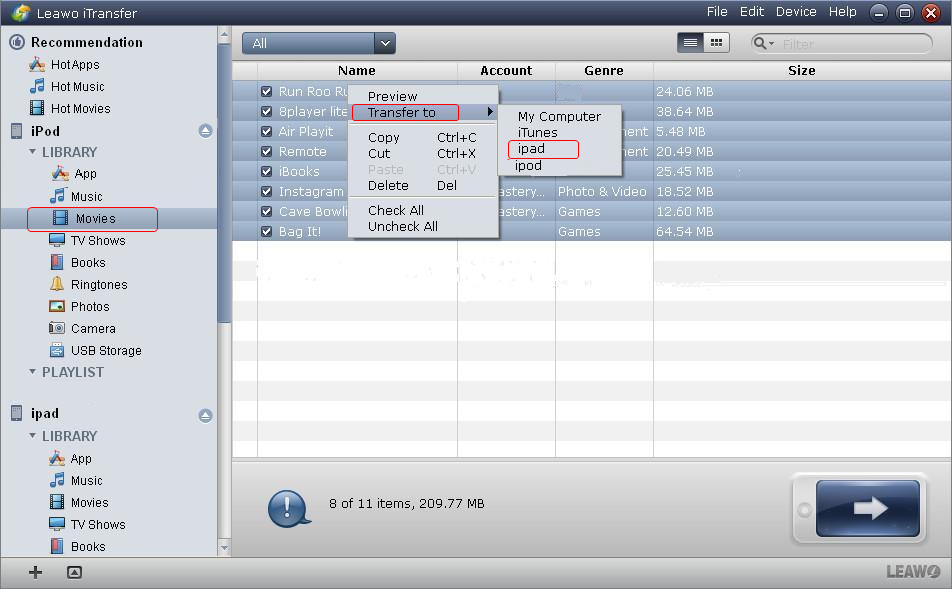Open the USB Storage icon
This screenshot has width=952, height=589.
(x=56, y=350)
